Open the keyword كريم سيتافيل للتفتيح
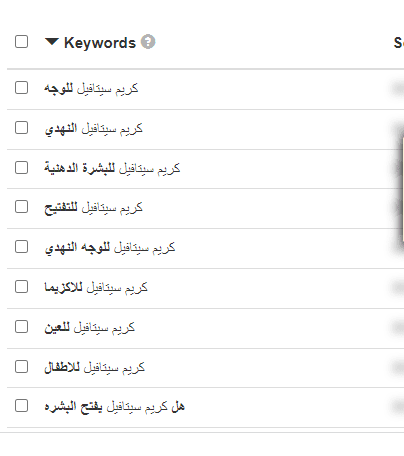 tap(94, 208)
